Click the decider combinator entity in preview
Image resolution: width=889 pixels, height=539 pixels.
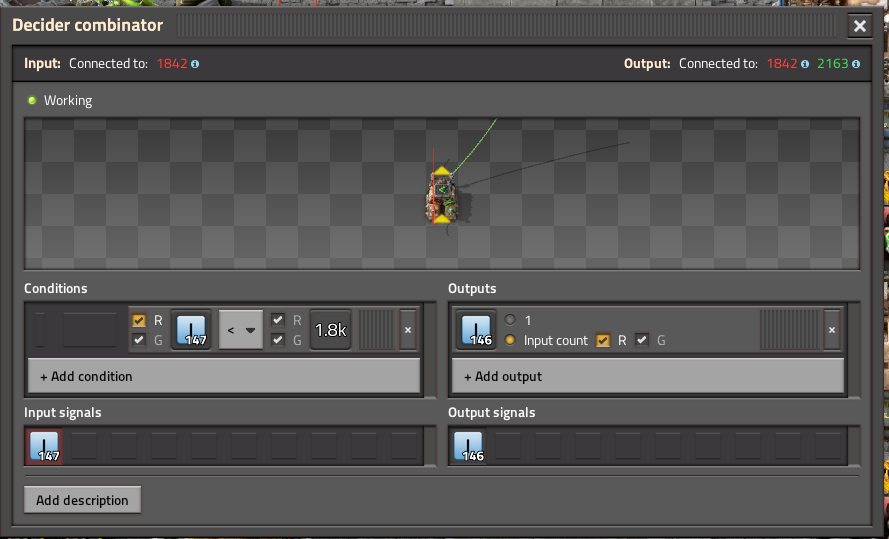point(443,195)
